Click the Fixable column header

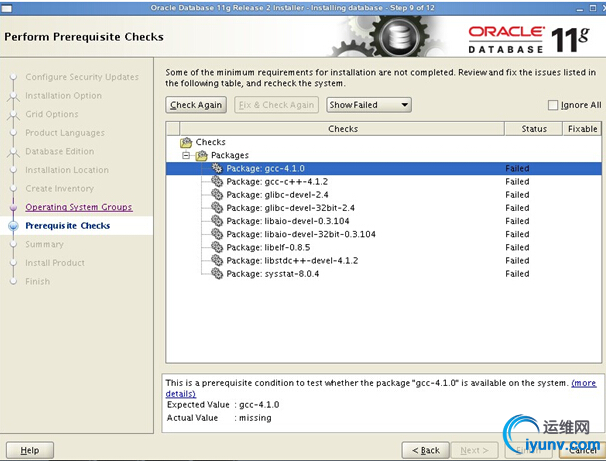tap(582, 129)
